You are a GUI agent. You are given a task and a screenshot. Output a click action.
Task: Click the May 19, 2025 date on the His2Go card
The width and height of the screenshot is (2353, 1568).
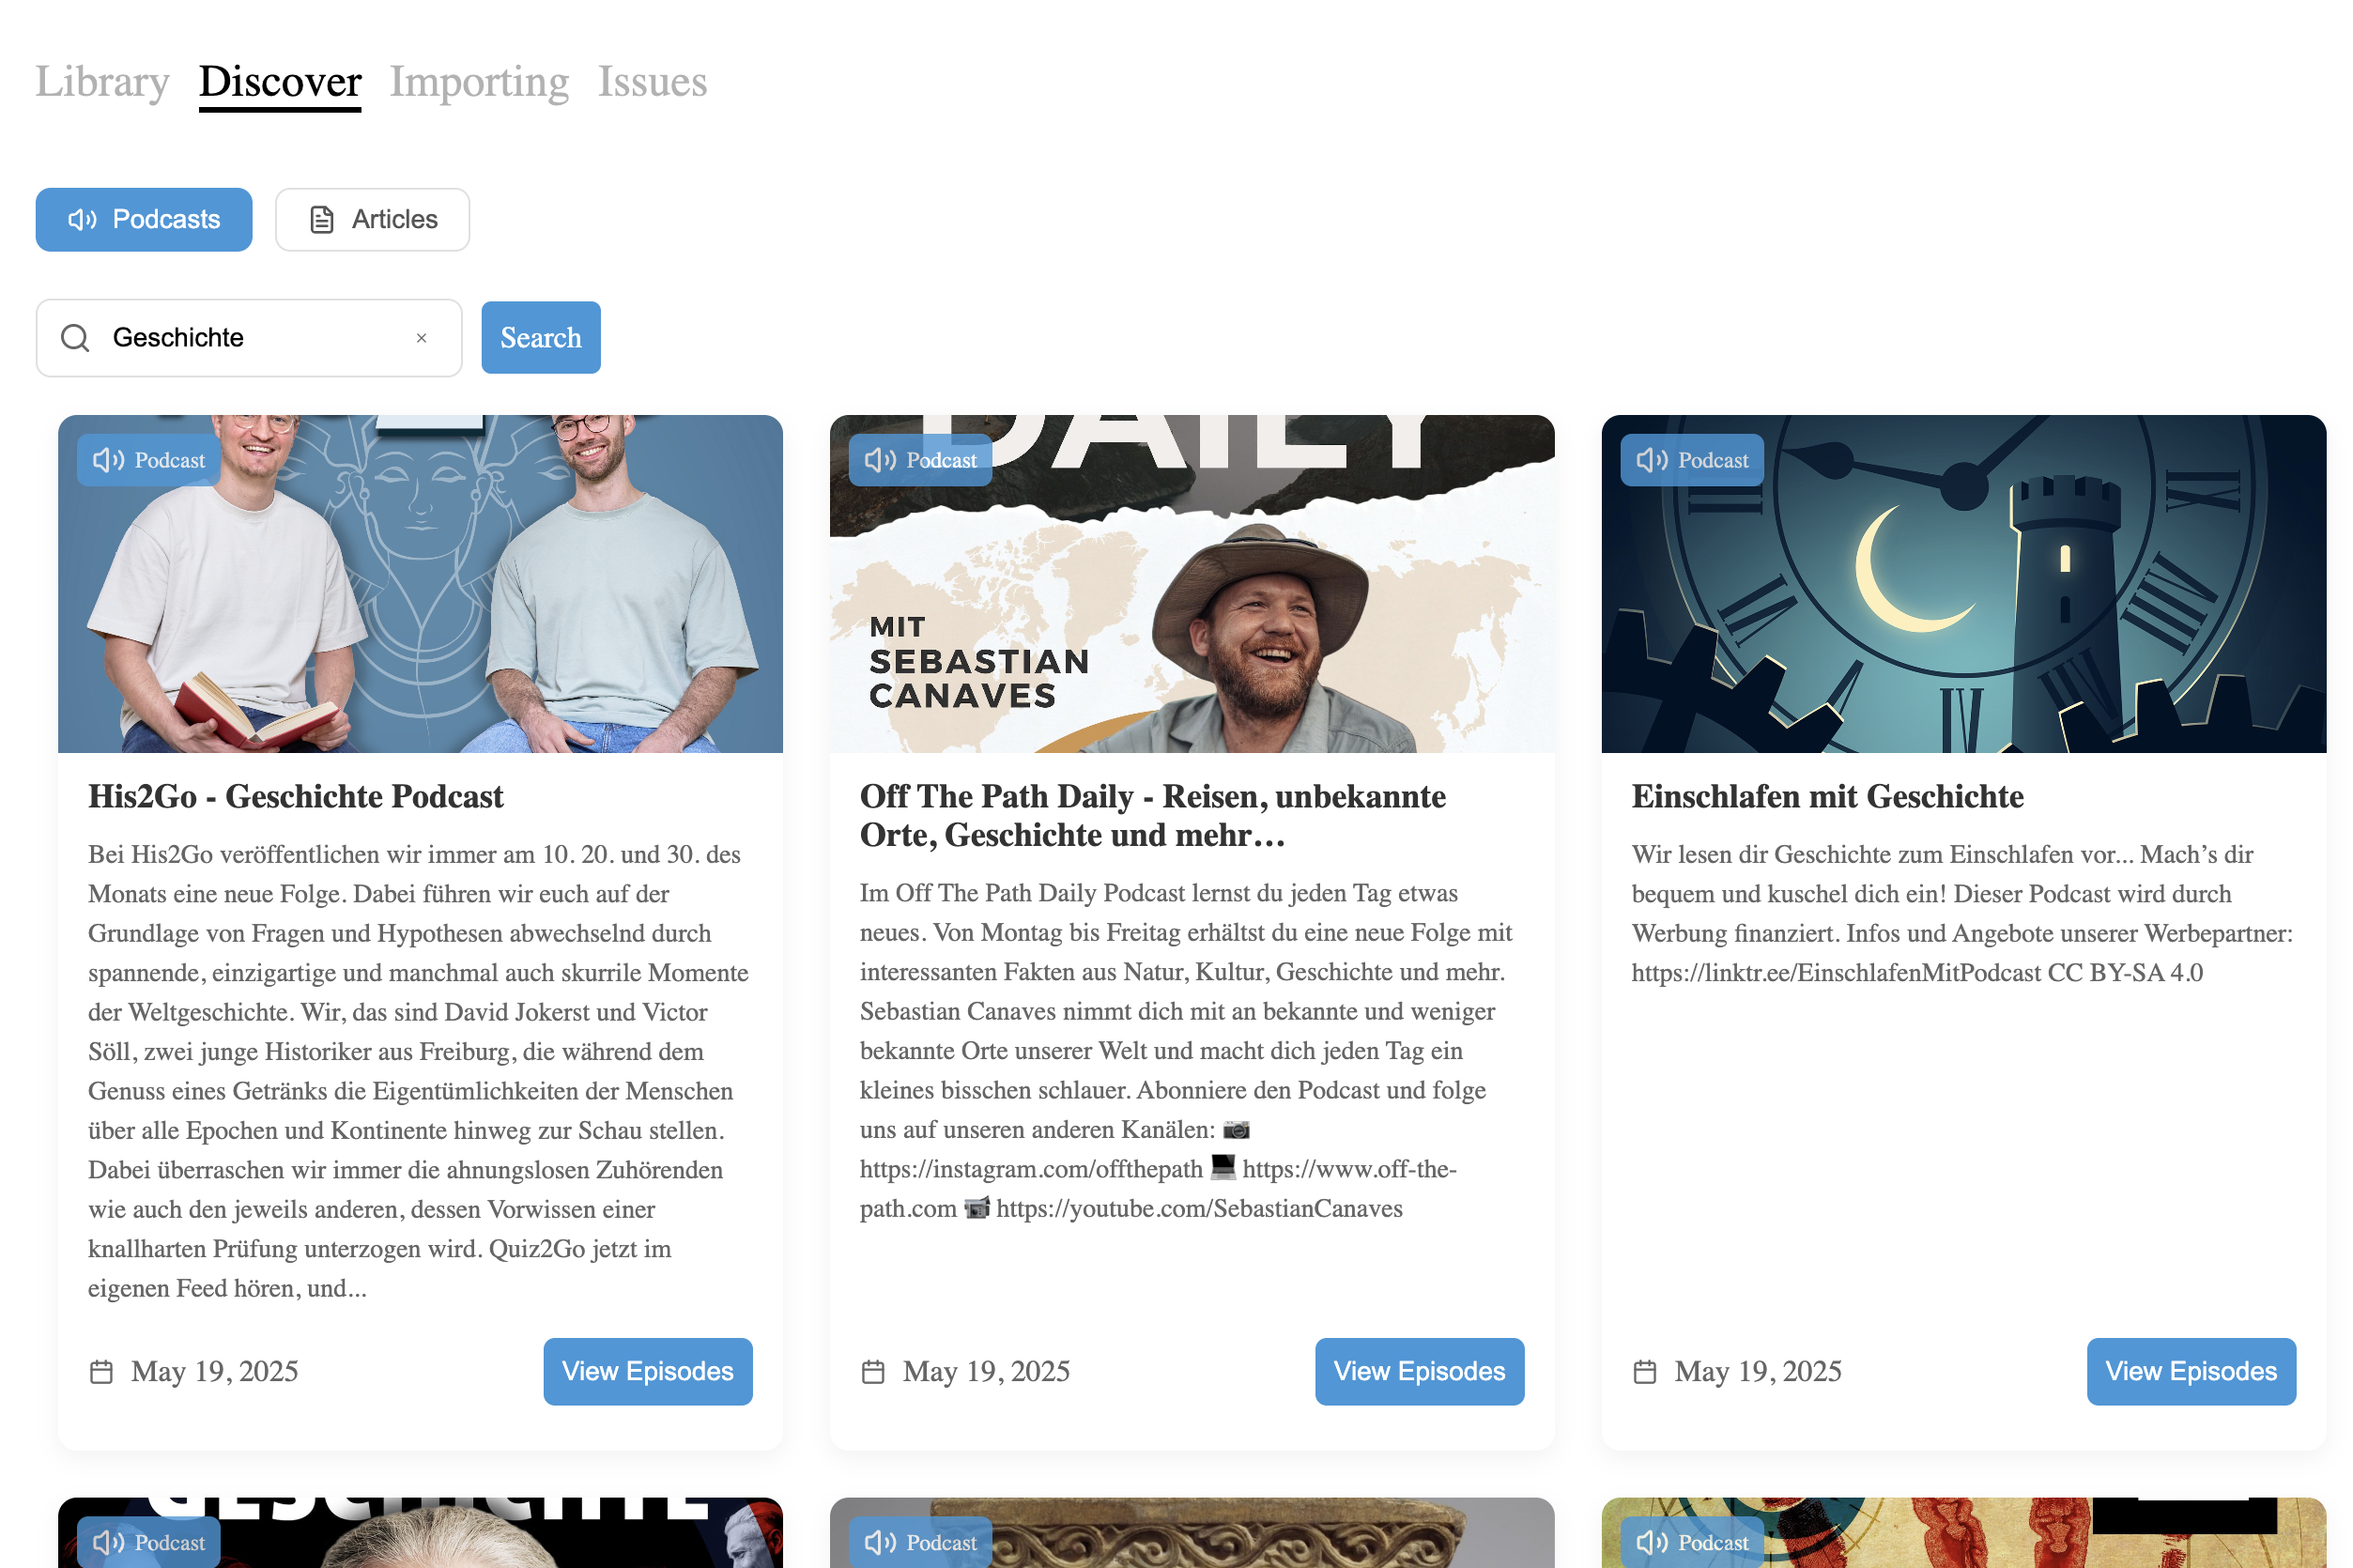coord(215,1371)
